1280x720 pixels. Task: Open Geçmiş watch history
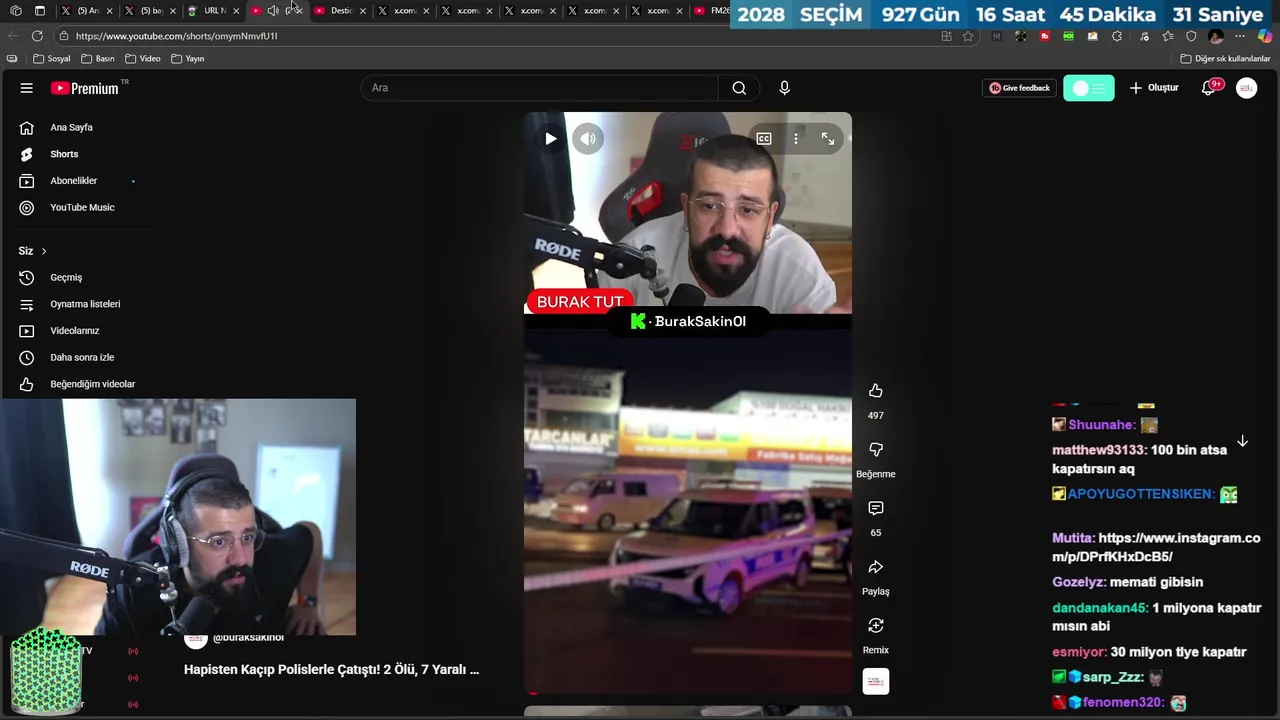pyautogui.click(x=66, y=277)
